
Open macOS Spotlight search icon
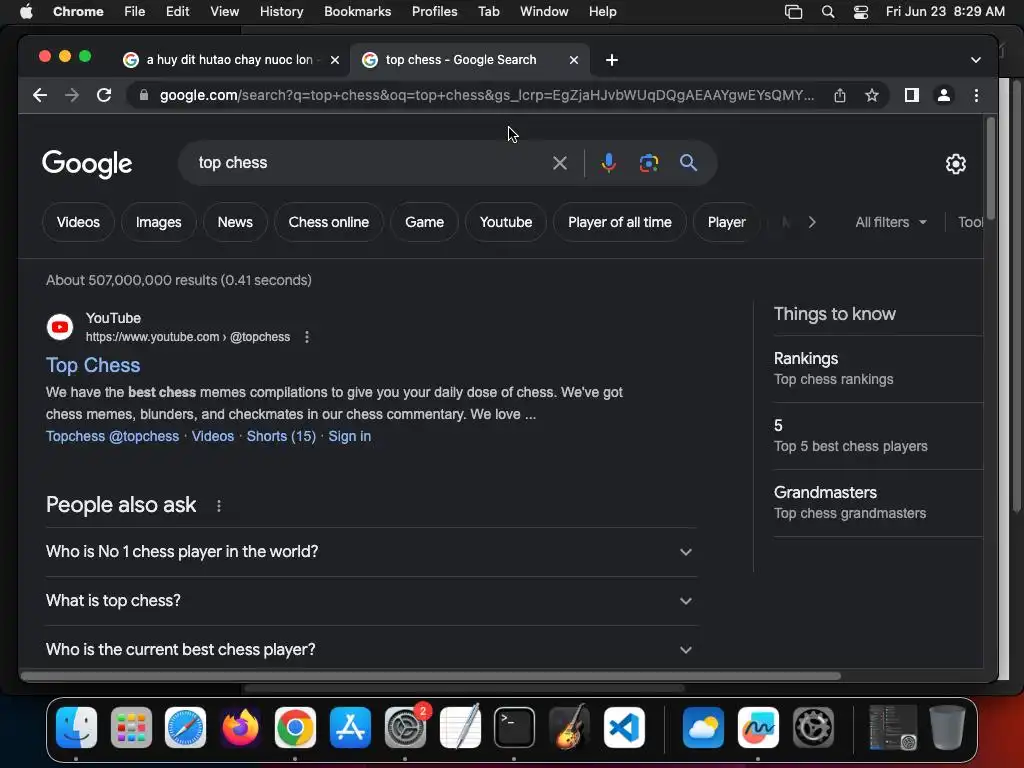[827, 12]
